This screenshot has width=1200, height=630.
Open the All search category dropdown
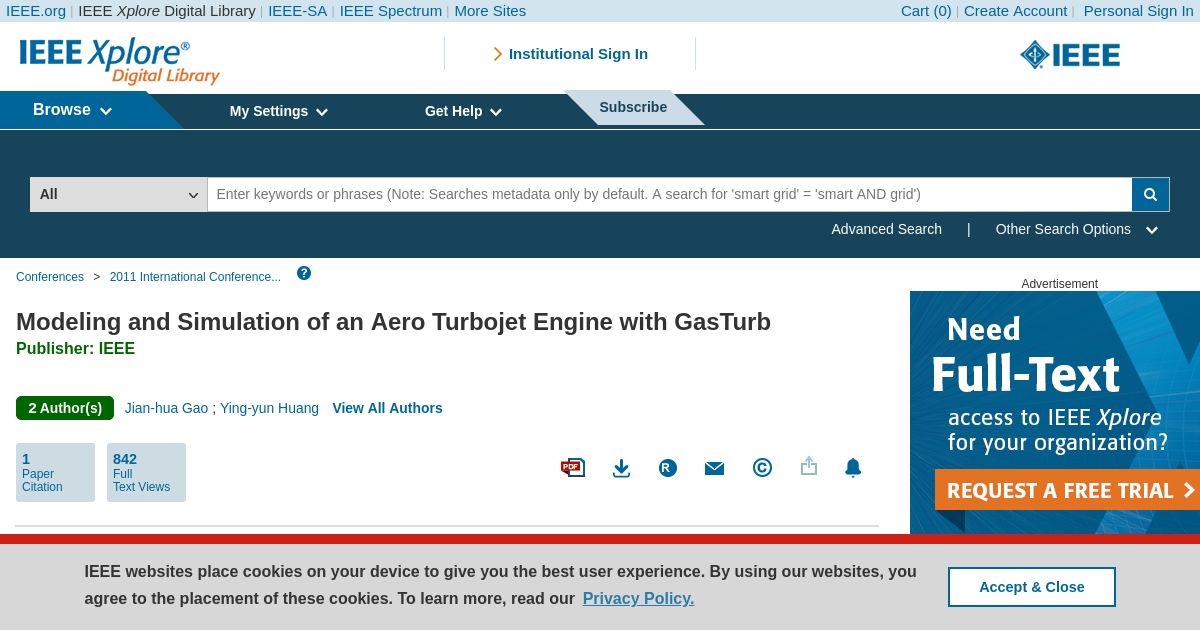(x=119, y=194)
